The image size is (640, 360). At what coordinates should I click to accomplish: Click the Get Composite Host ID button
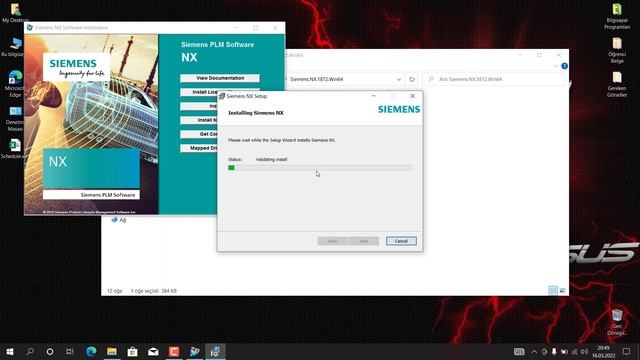coord(199,134)
